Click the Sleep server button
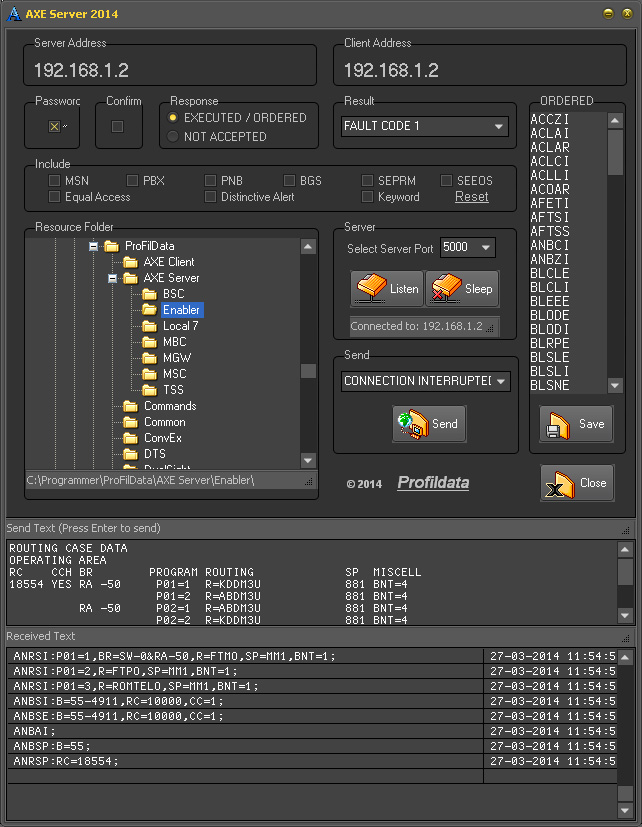Viewport: 642px width, 827px height. [x=462, y=289]
